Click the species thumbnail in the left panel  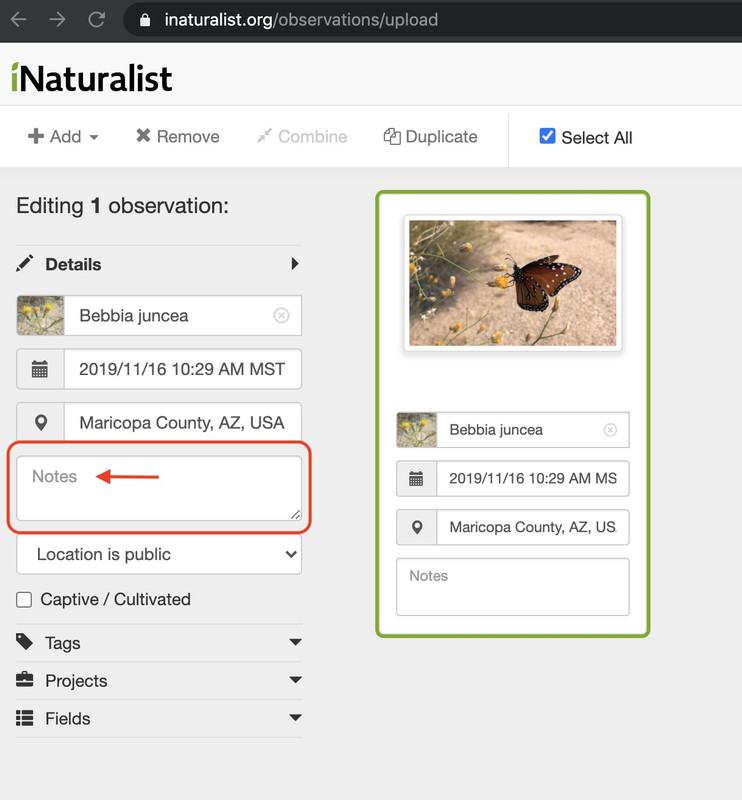tap(40, 316)
